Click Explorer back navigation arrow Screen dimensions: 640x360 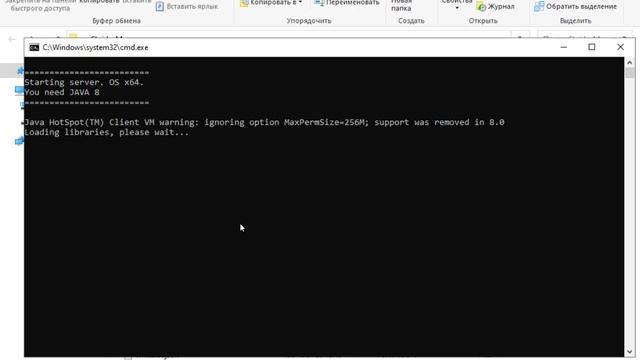11,39
